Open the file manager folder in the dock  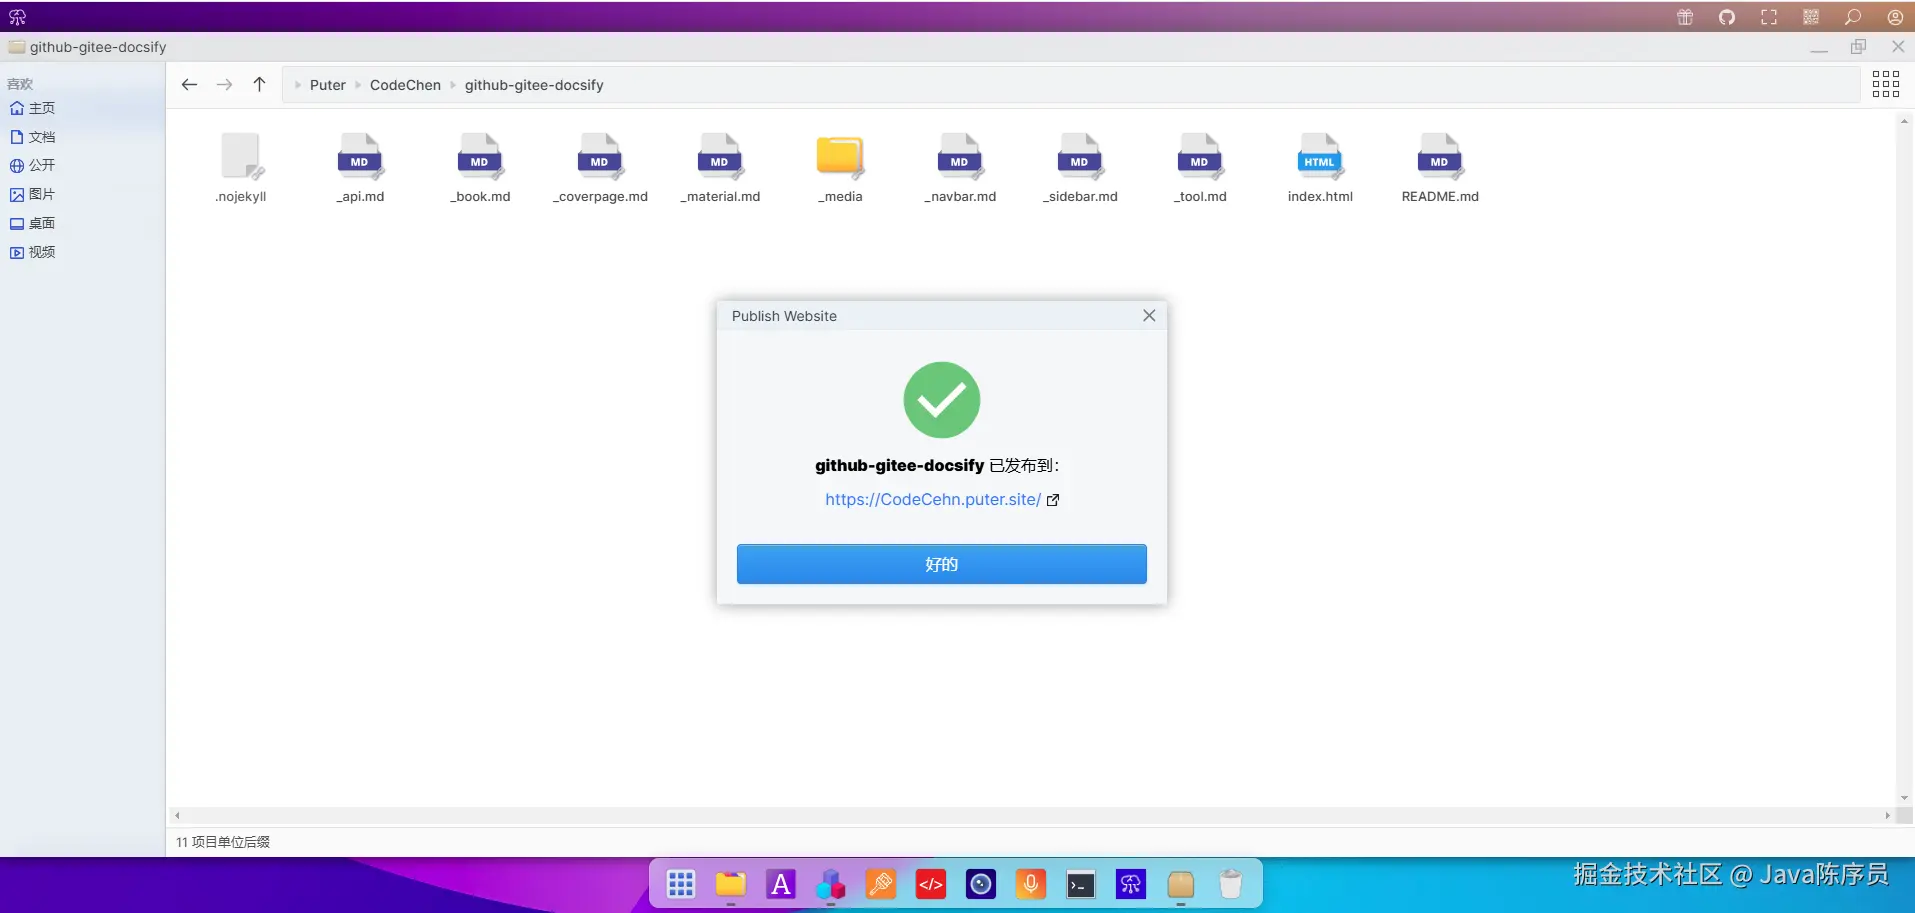point(731,884)
